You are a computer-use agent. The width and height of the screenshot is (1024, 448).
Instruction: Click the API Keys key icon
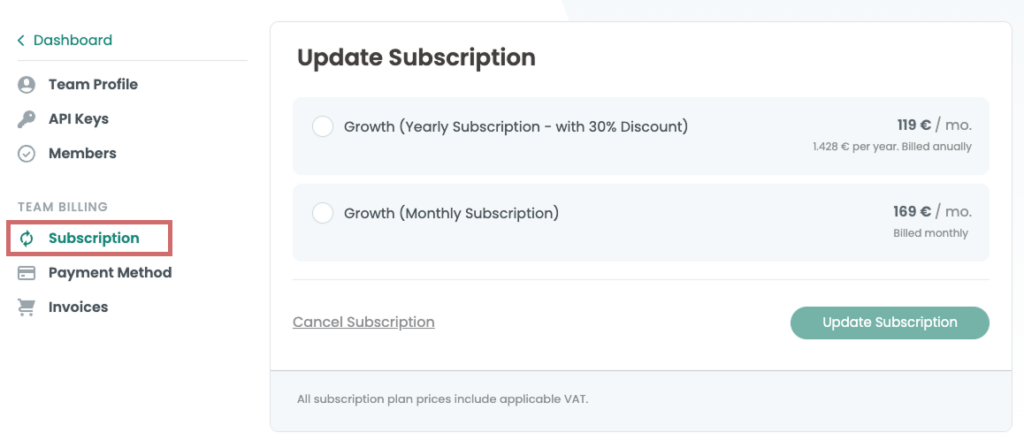(x=26, y=120)
